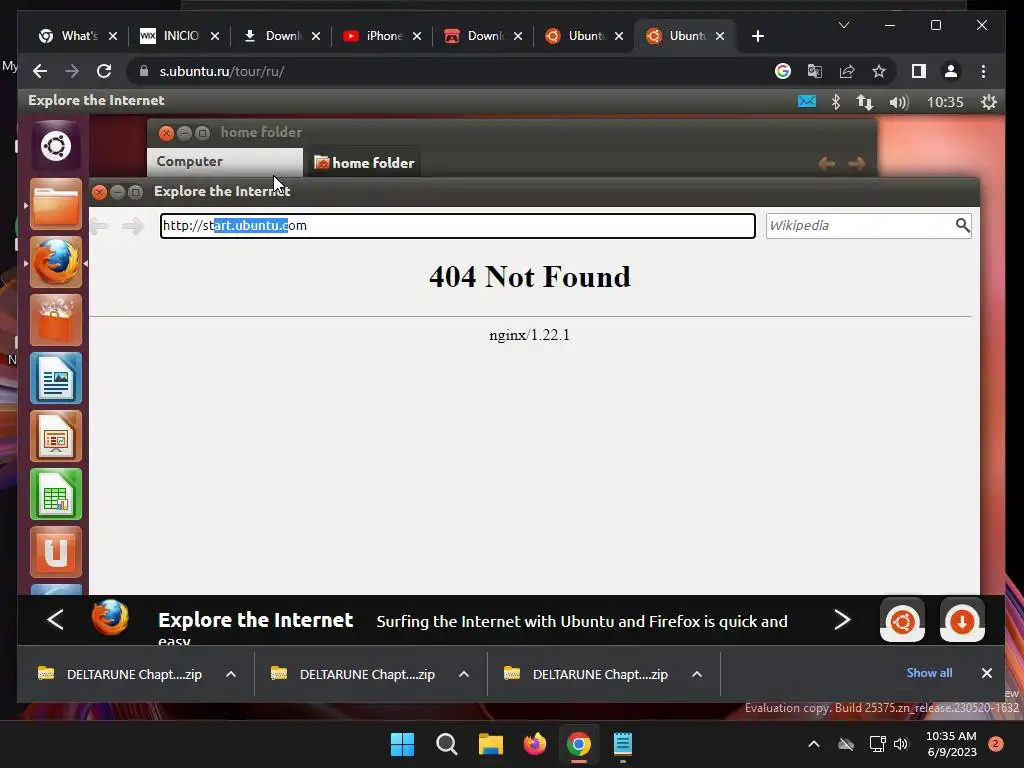This screenshot has width=1024, height=768.
Task: Open LibreOffice Impress in the launcher
Action: coord(56,436)
